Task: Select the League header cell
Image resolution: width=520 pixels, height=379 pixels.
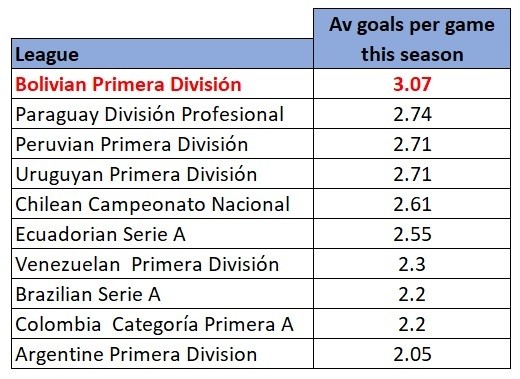Action: pos(162,54)
